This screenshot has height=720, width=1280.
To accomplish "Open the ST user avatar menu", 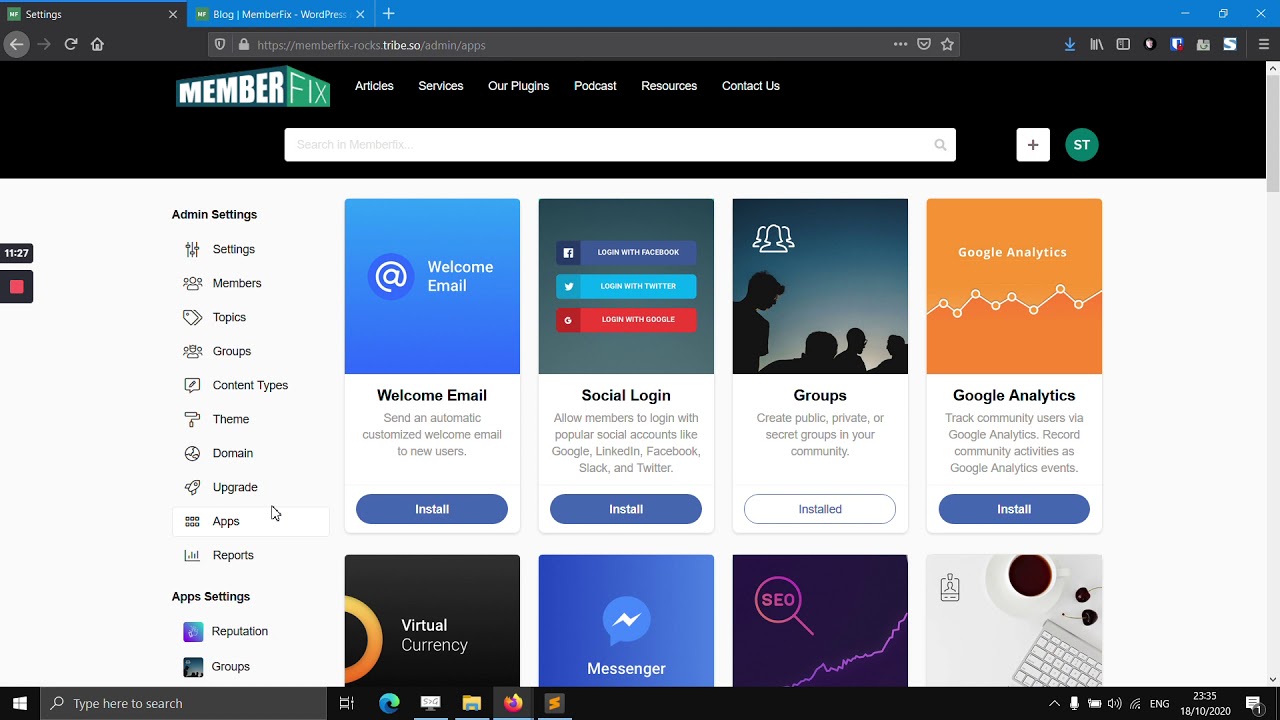I will (1082, 145).
